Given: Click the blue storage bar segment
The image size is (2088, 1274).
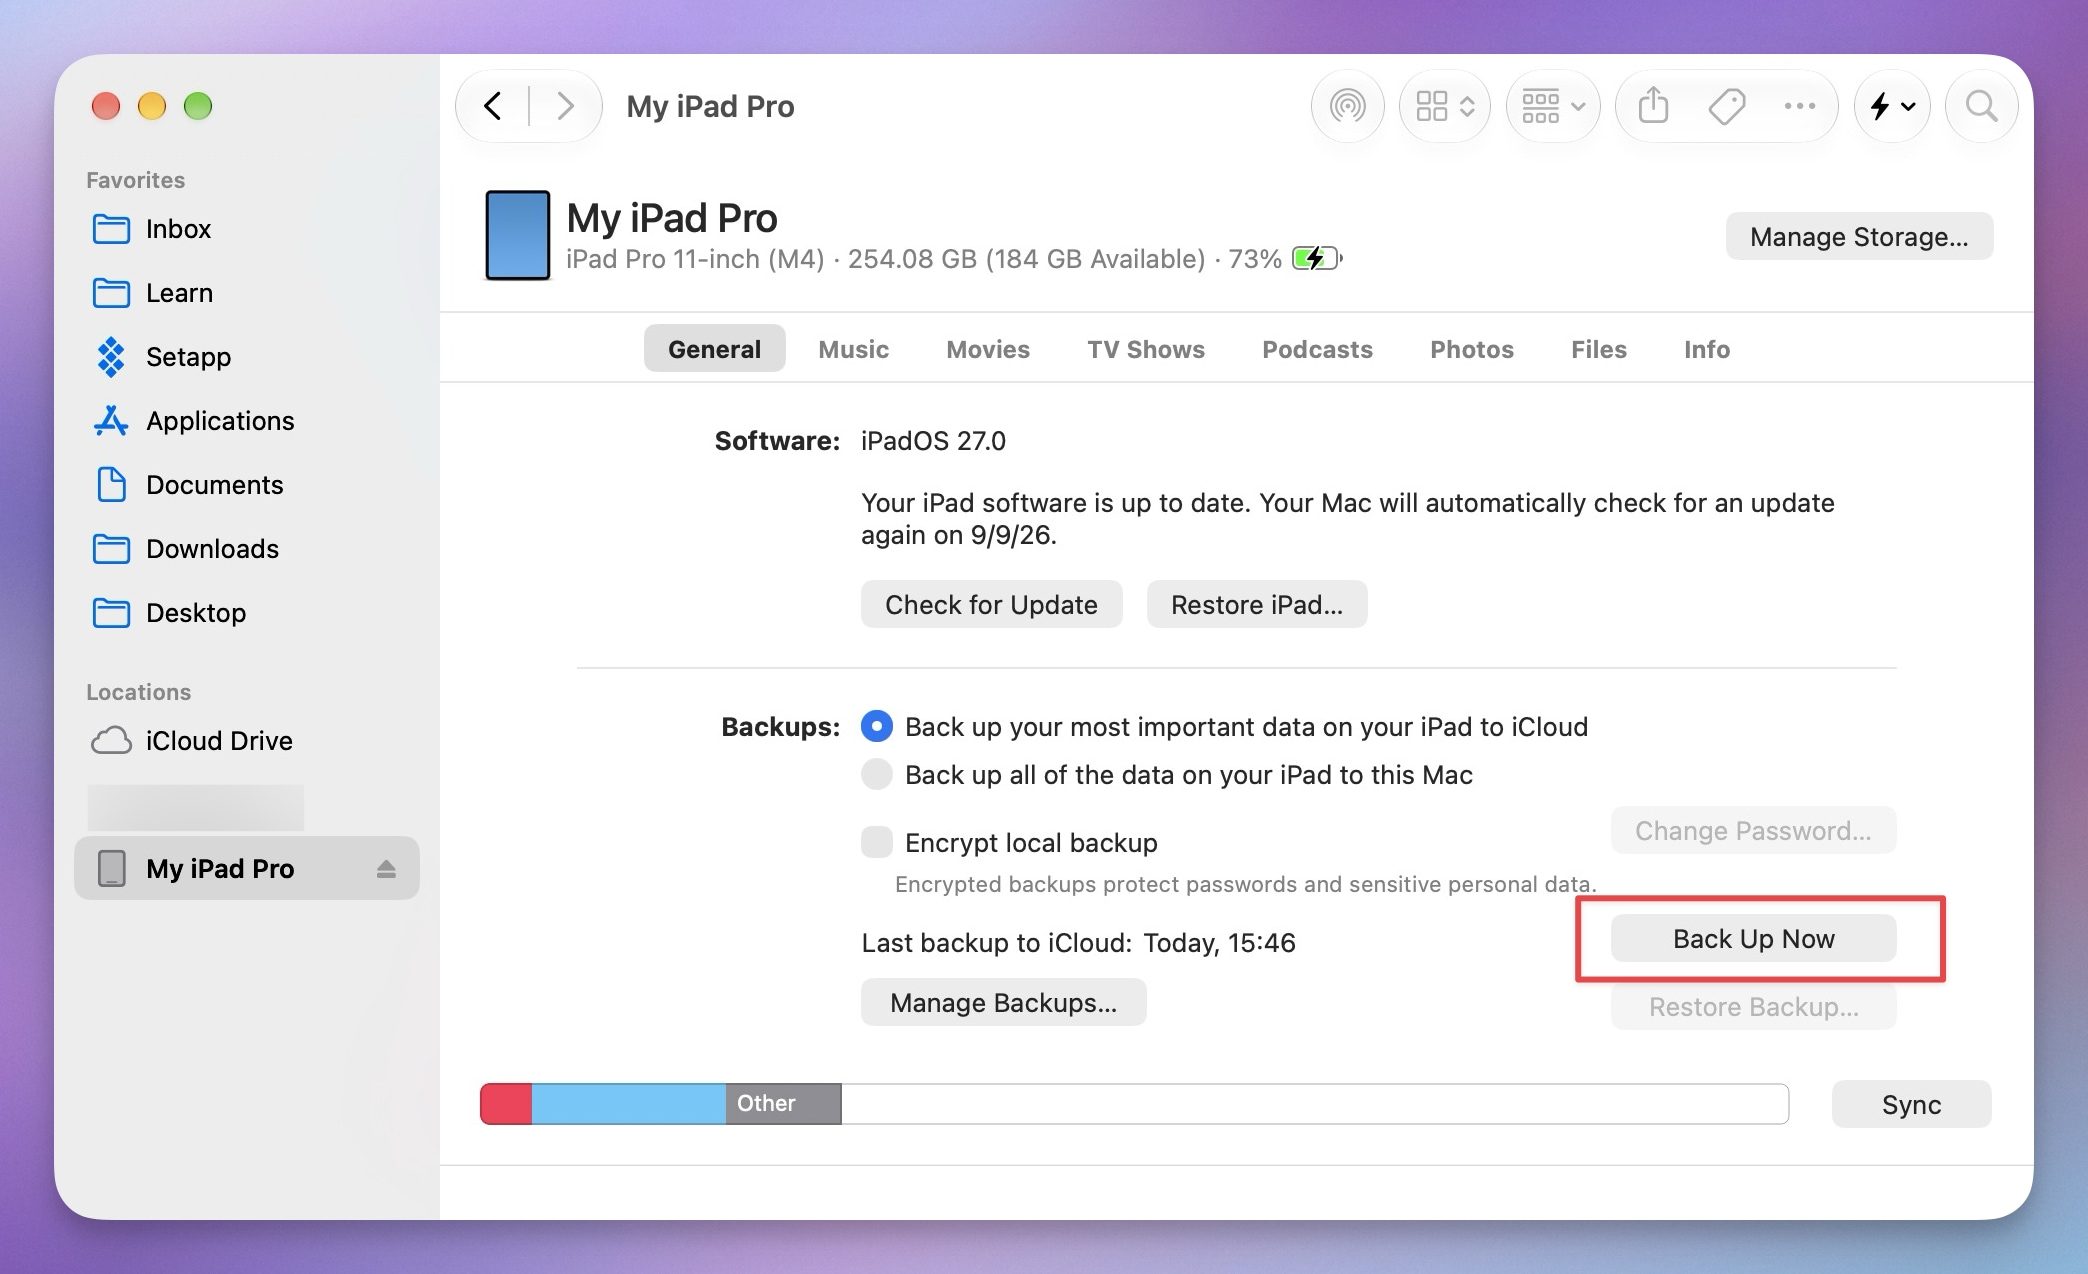Looking at the screenshot, I should coord(628,1103).
